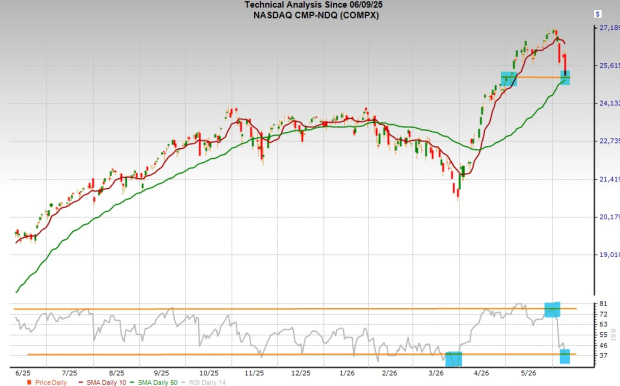Viewport: 620px width, 386px height.
Task: Click the dollar sign icon above the price axis
Action: (x=597, y=14)
